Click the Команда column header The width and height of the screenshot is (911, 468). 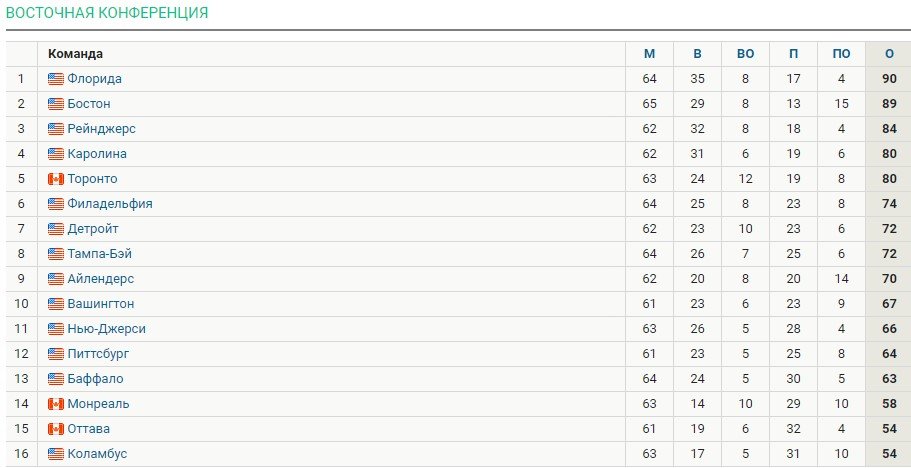(75, 54)
